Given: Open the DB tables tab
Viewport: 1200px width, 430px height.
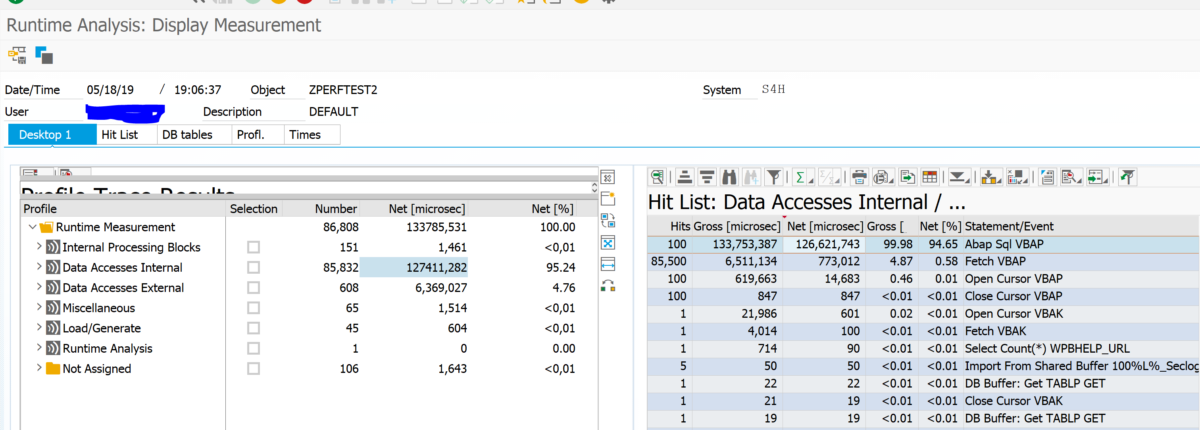Looking at the screenshot, I should pos(187,134).
